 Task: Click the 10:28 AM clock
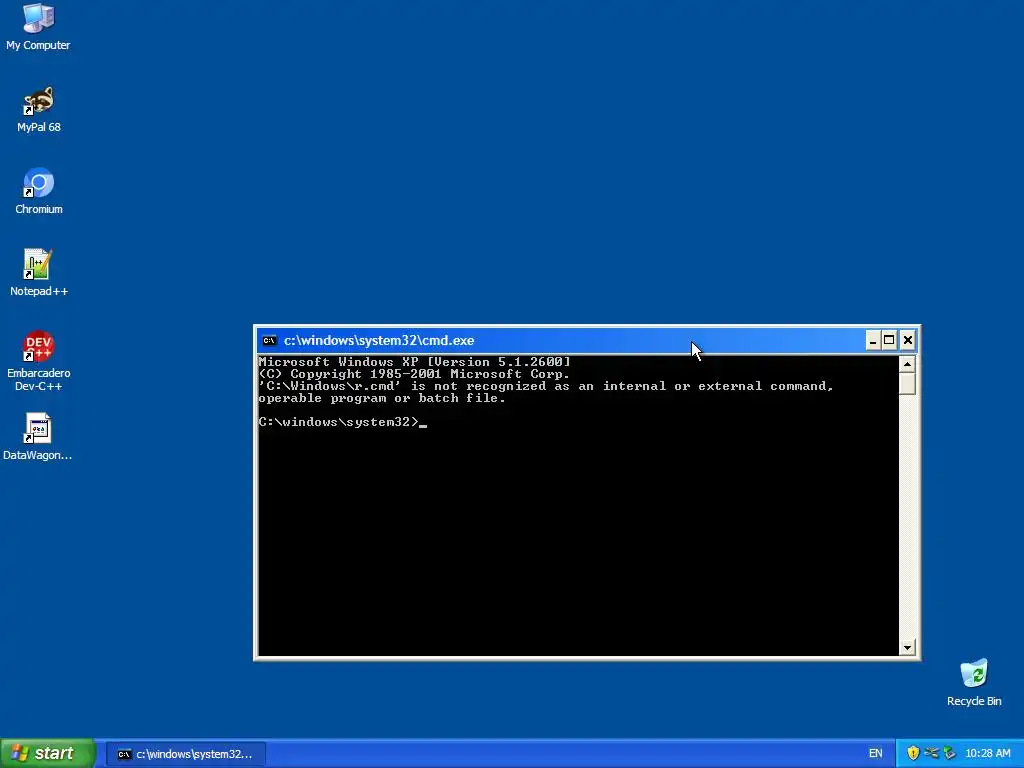coord(987,754)
